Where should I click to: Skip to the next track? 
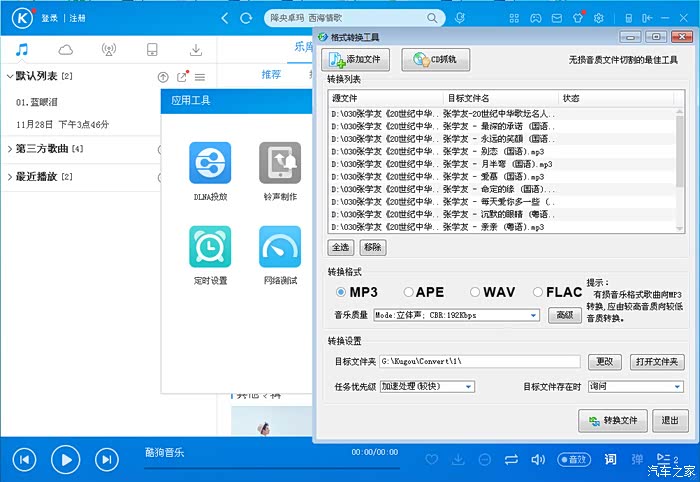click(x=106, y=459)
